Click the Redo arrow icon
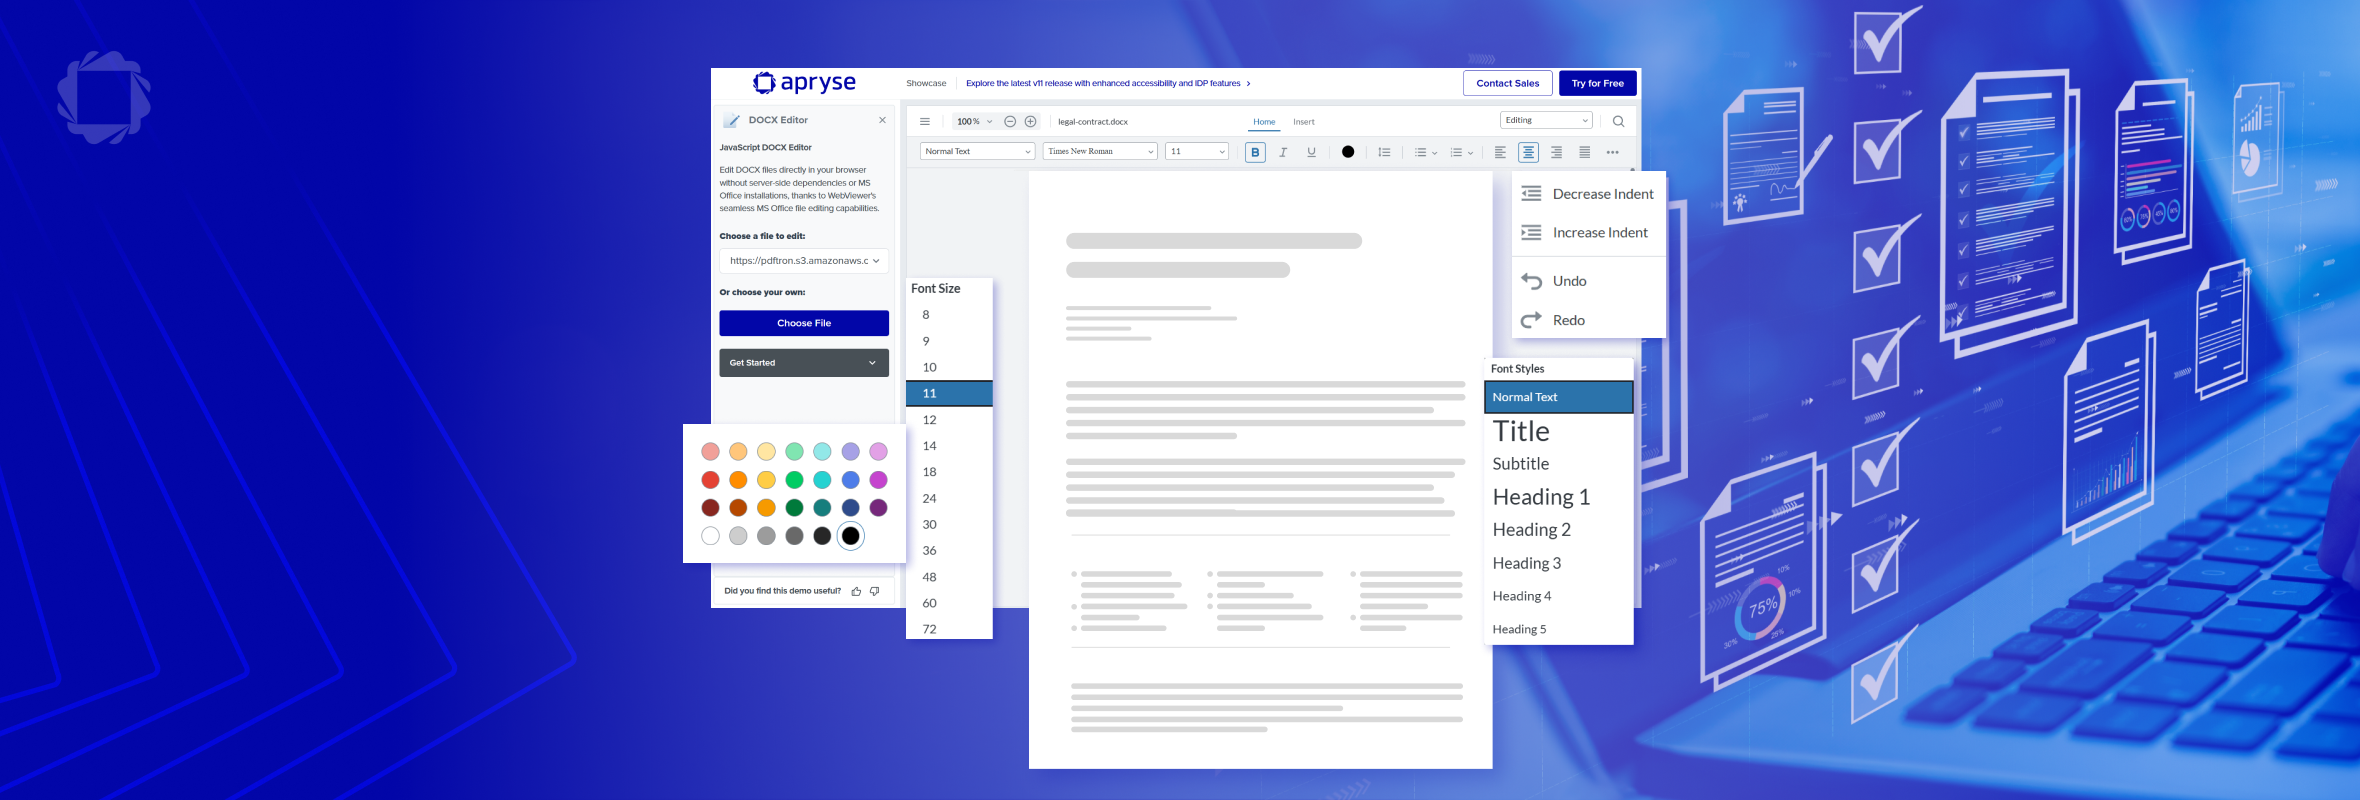 [1531, 320]
